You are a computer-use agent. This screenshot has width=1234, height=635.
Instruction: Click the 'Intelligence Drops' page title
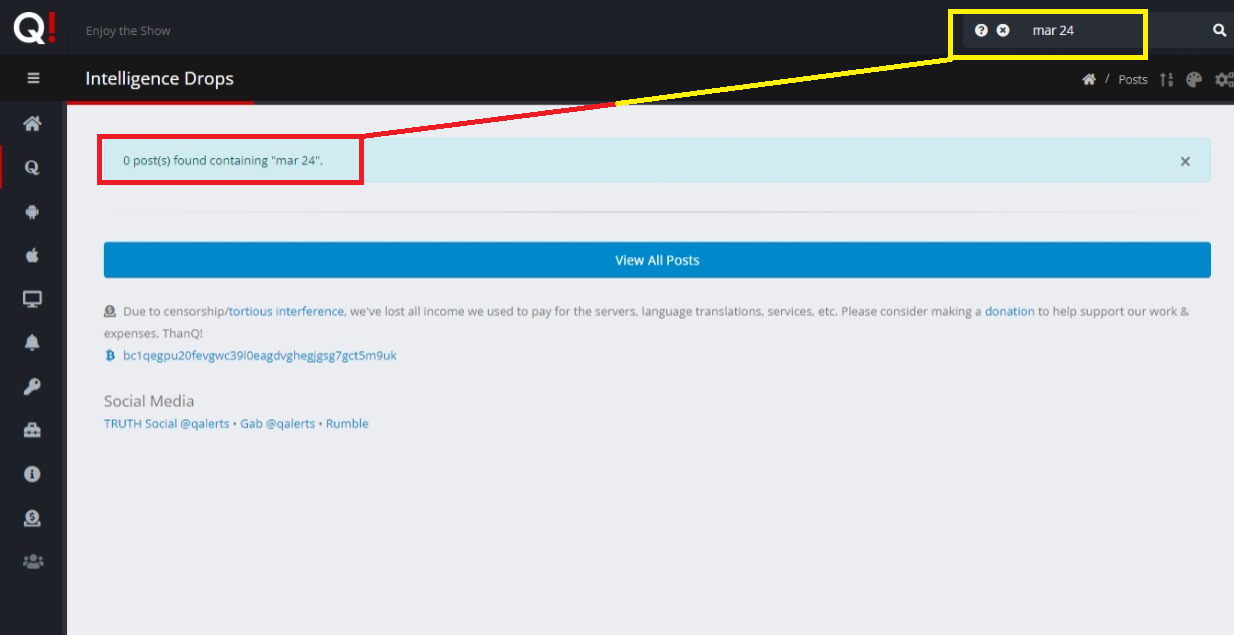[x=160, y=78]
